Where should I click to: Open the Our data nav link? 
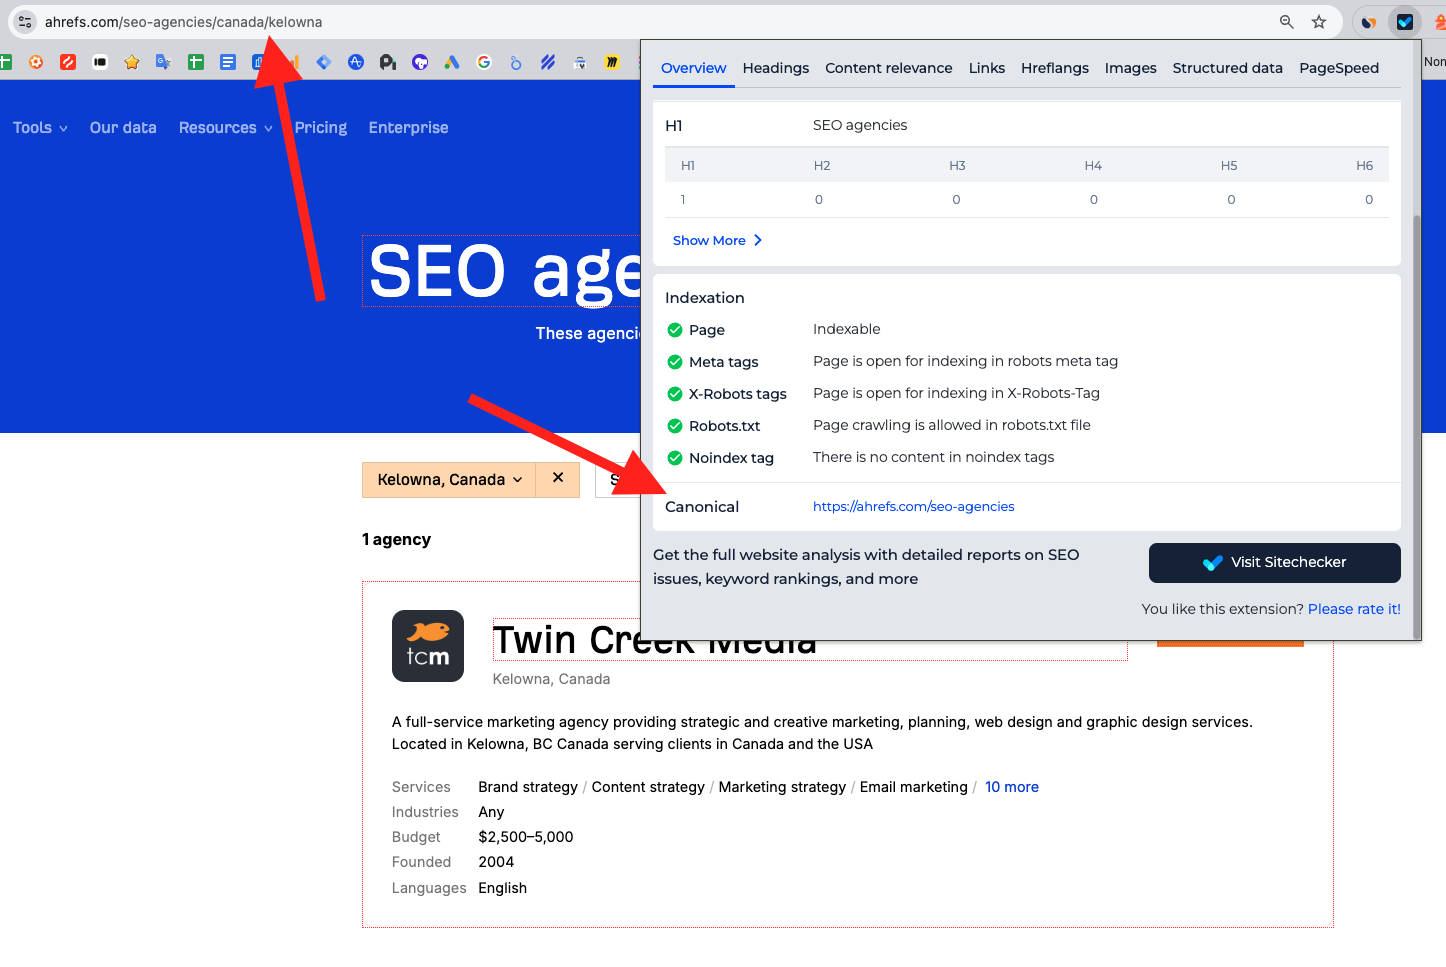tap(123, 128)
